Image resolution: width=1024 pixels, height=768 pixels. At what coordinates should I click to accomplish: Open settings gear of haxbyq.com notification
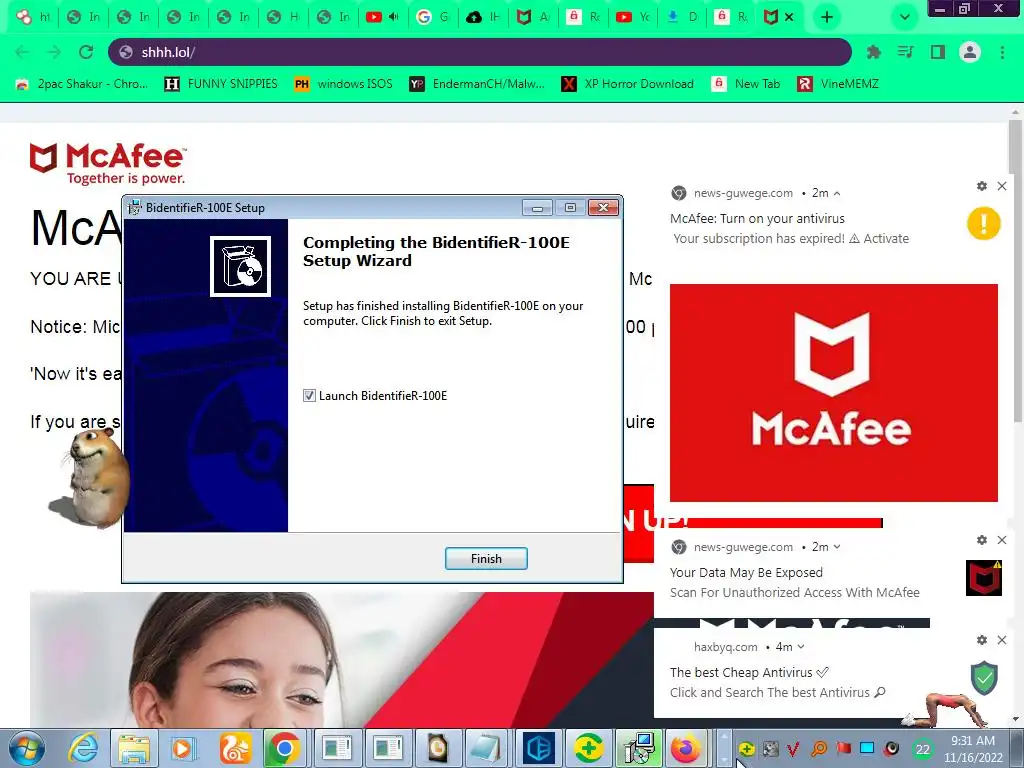[x=982, y=640]
